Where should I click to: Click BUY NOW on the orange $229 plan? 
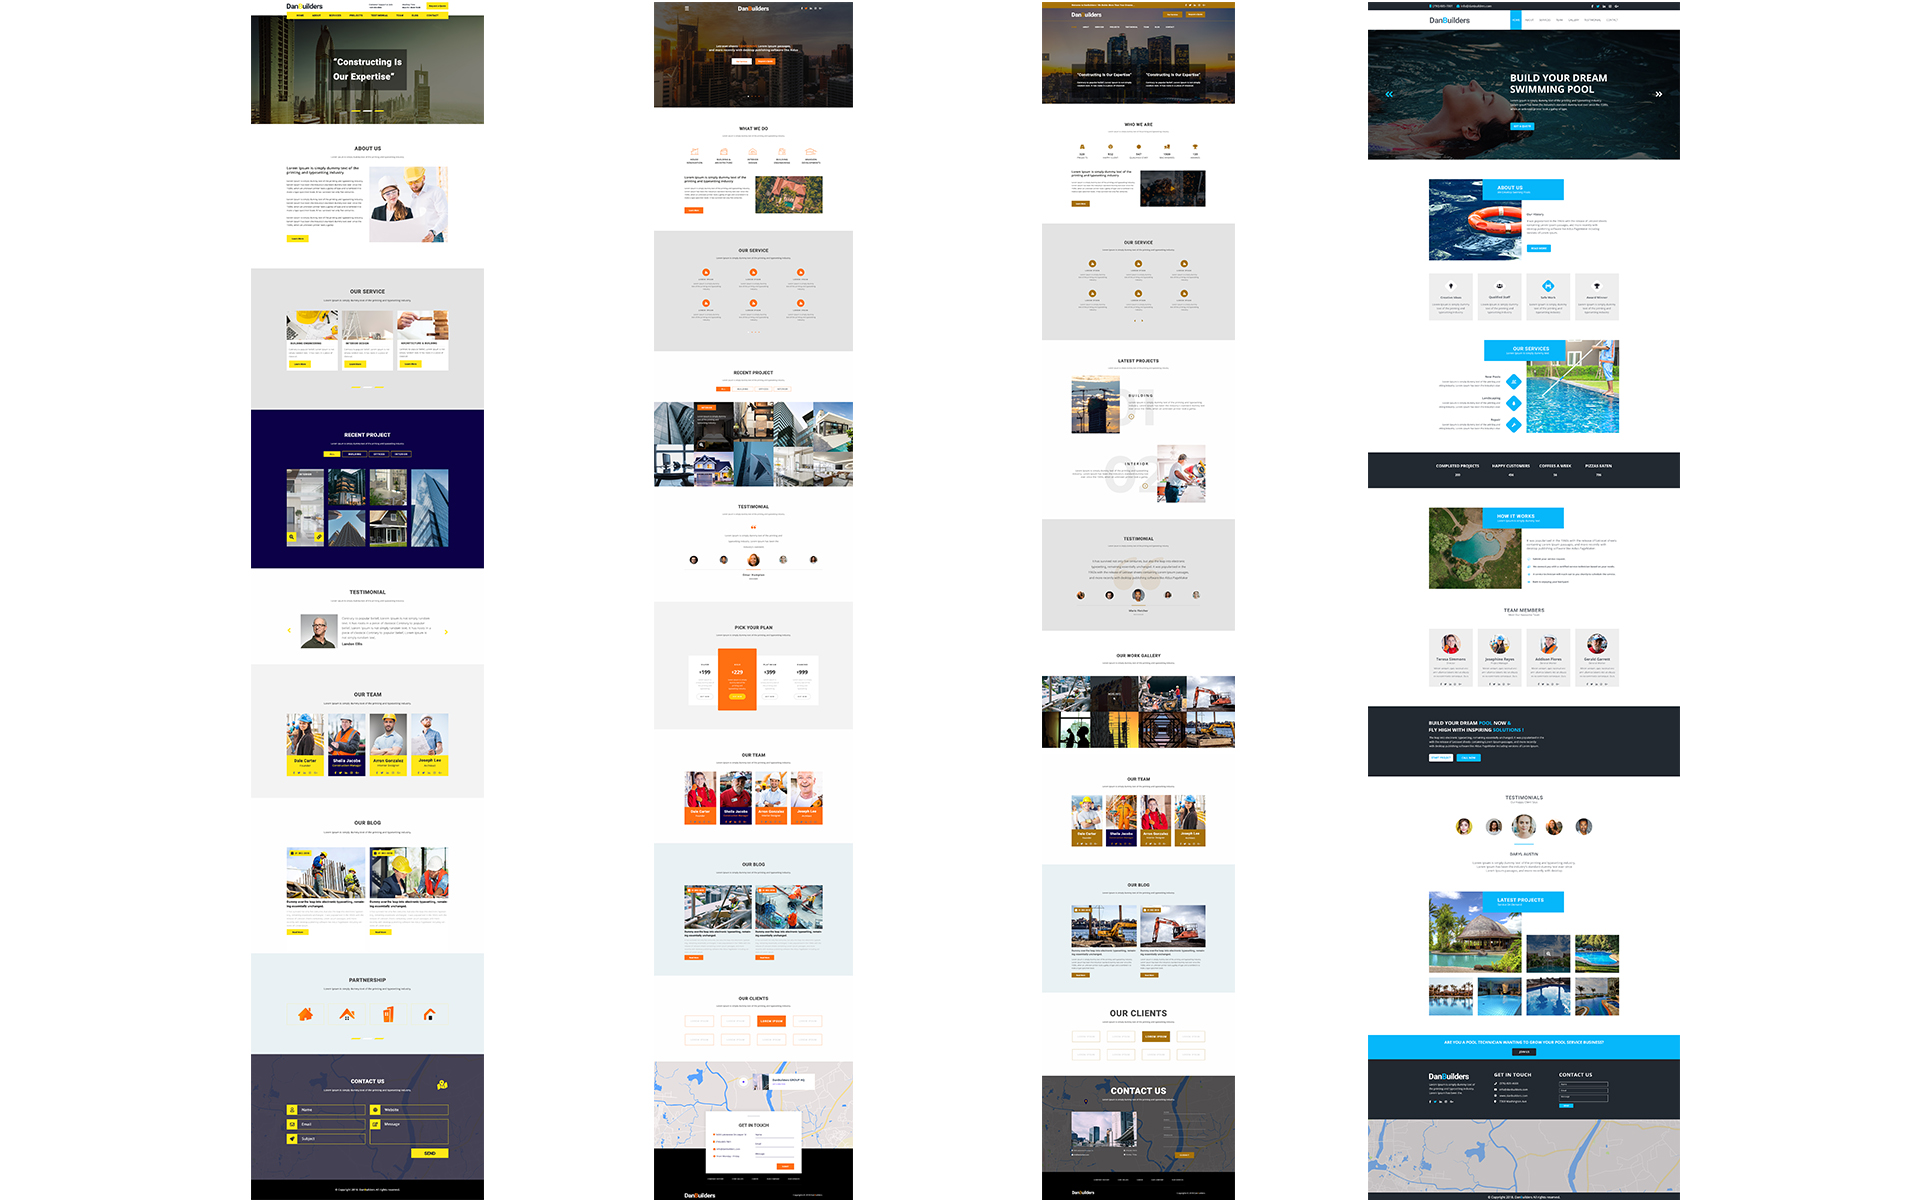[737, 697]
